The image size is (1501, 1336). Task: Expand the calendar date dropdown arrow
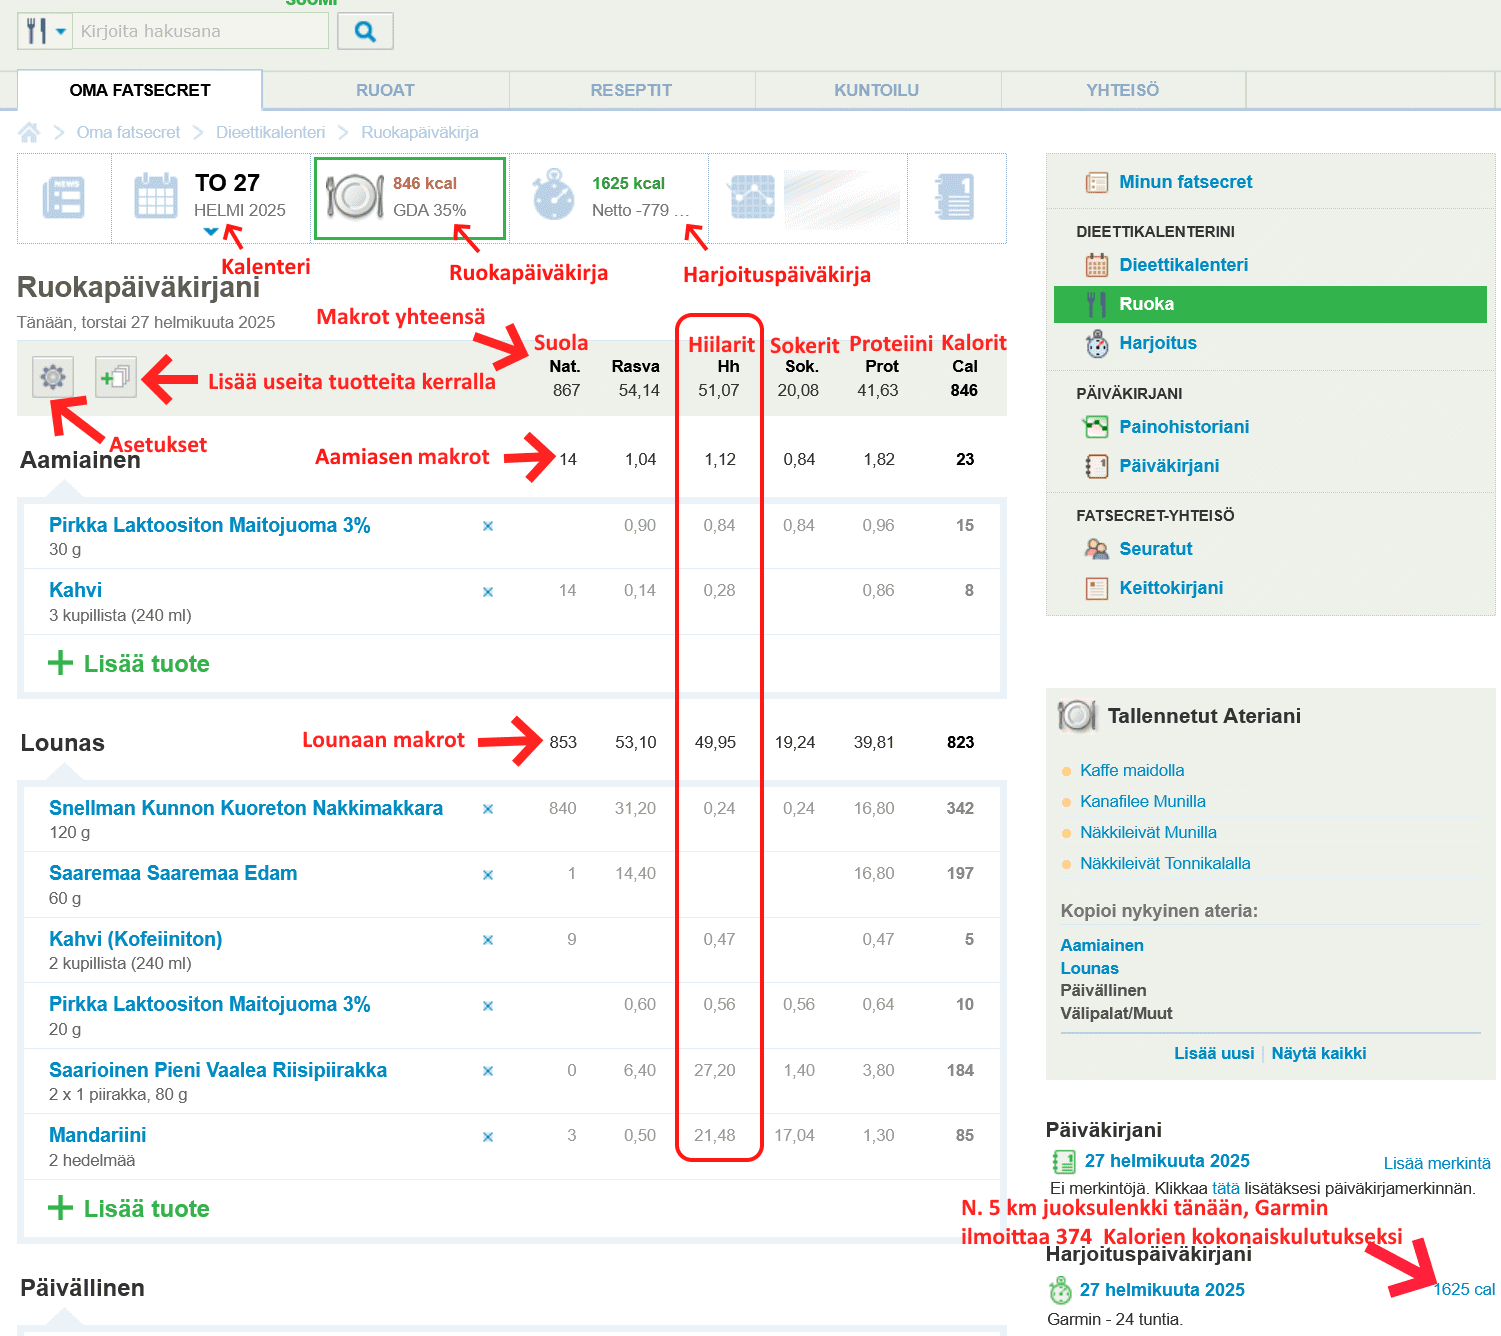210,232
